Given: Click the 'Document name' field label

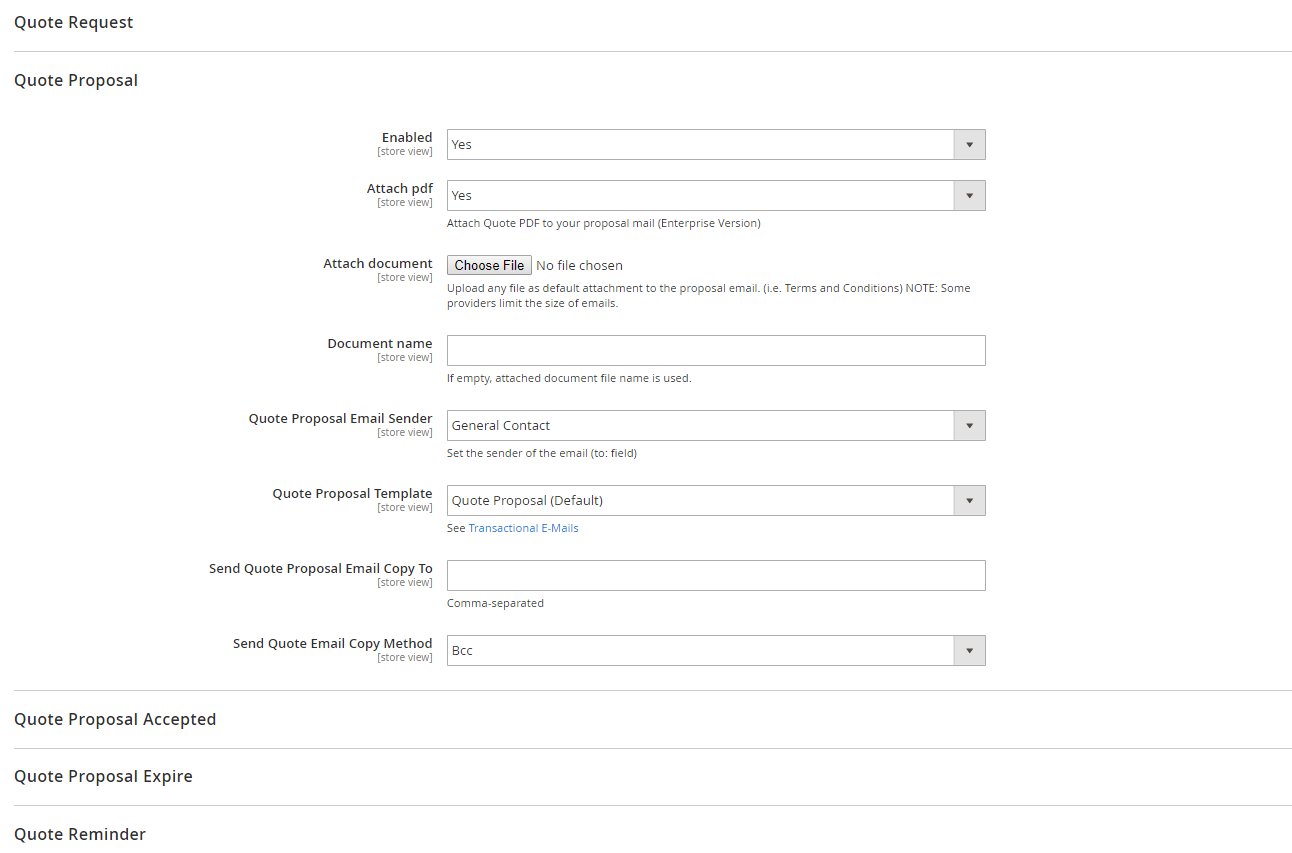Looking at the screenshot, I should (x=380, y=343).
